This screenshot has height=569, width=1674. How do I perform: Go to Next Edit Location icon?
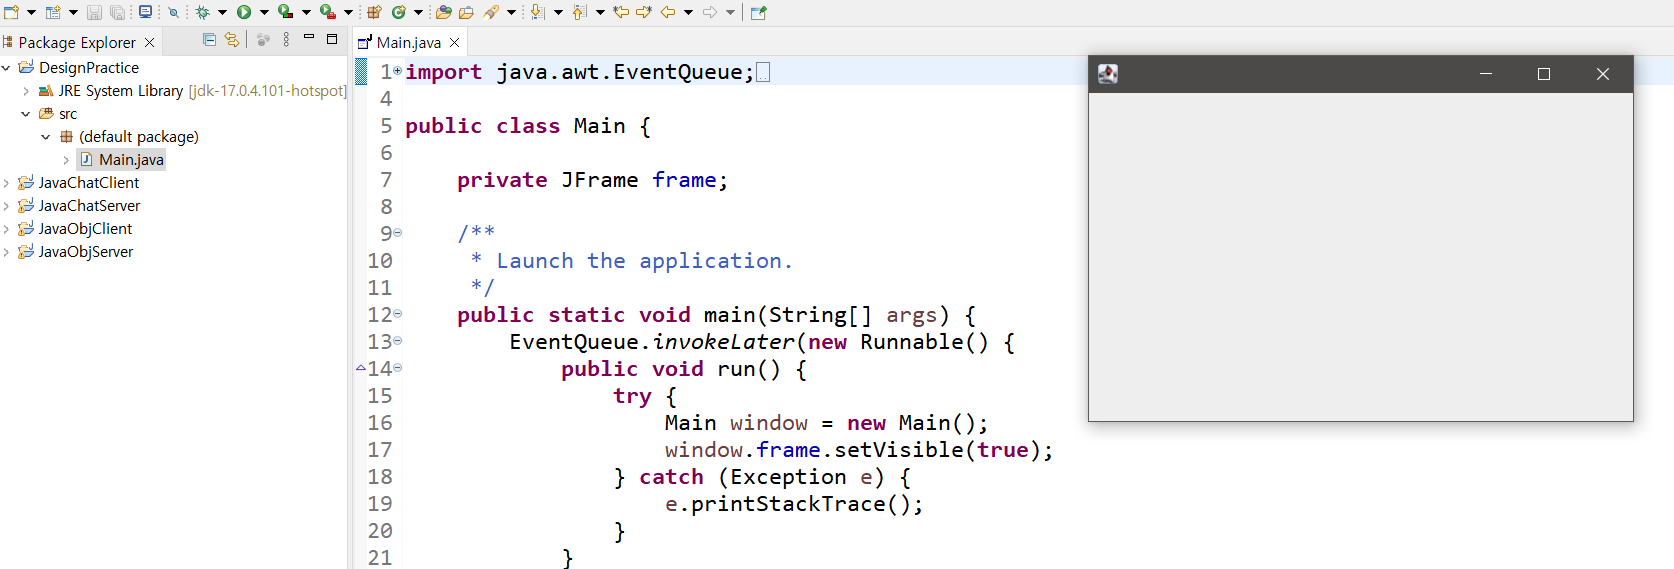[644, 12]
